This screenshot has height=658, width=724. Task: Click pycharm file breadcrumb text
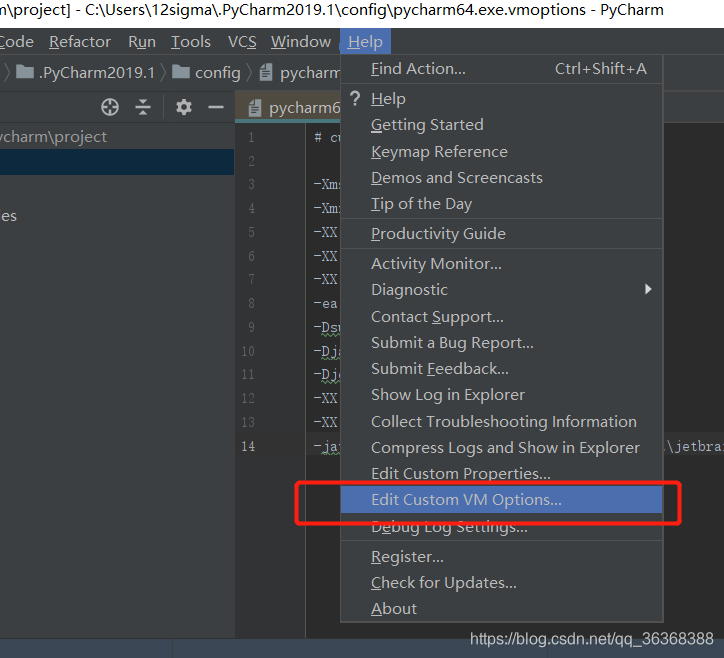310,72
